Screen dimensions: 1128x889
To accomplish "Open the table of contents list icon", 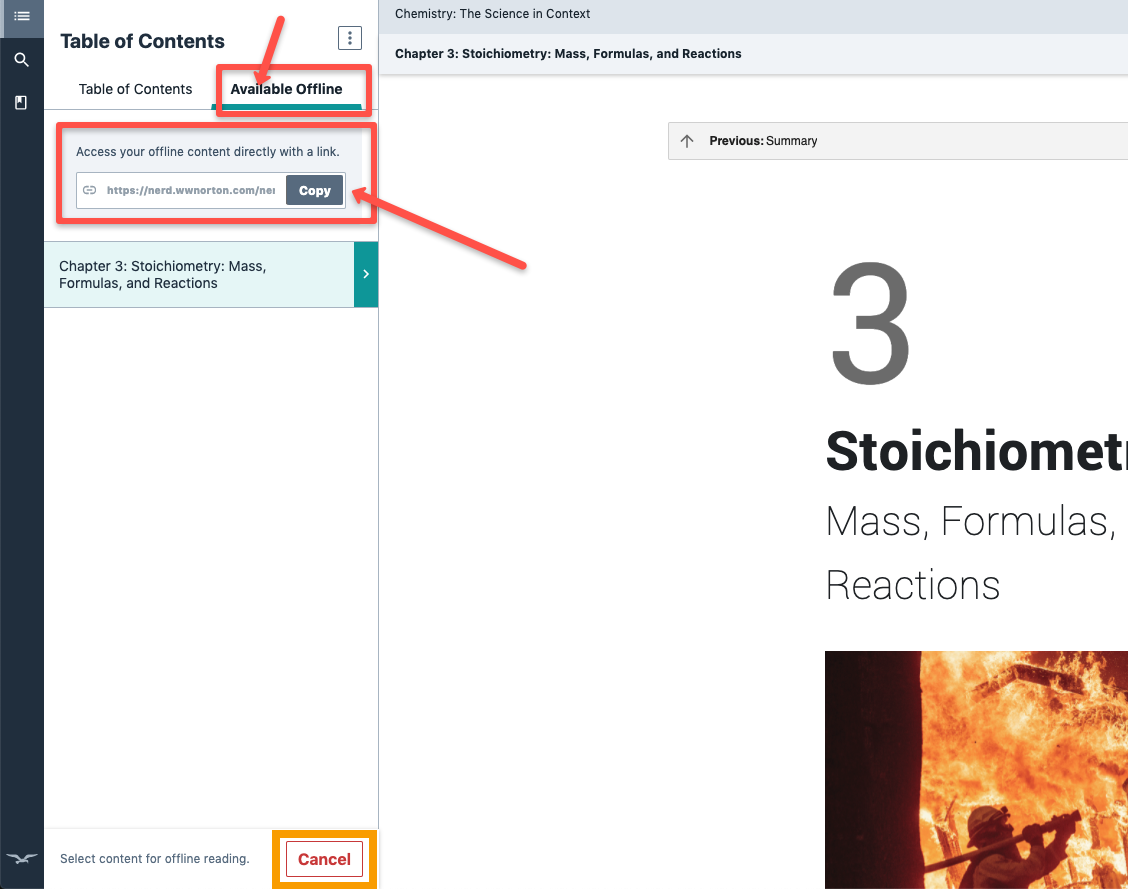I will tap(22, 16).
